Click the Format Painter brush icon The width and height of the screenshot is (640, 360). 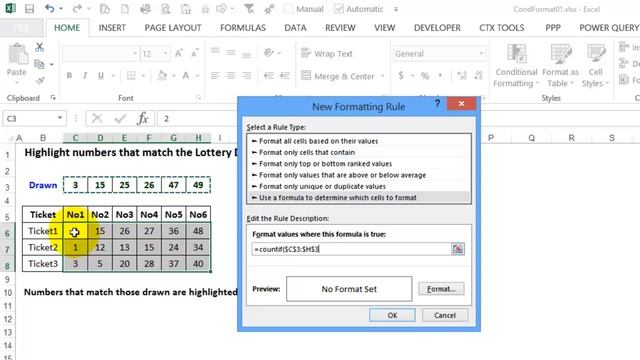tap(40, 80)
